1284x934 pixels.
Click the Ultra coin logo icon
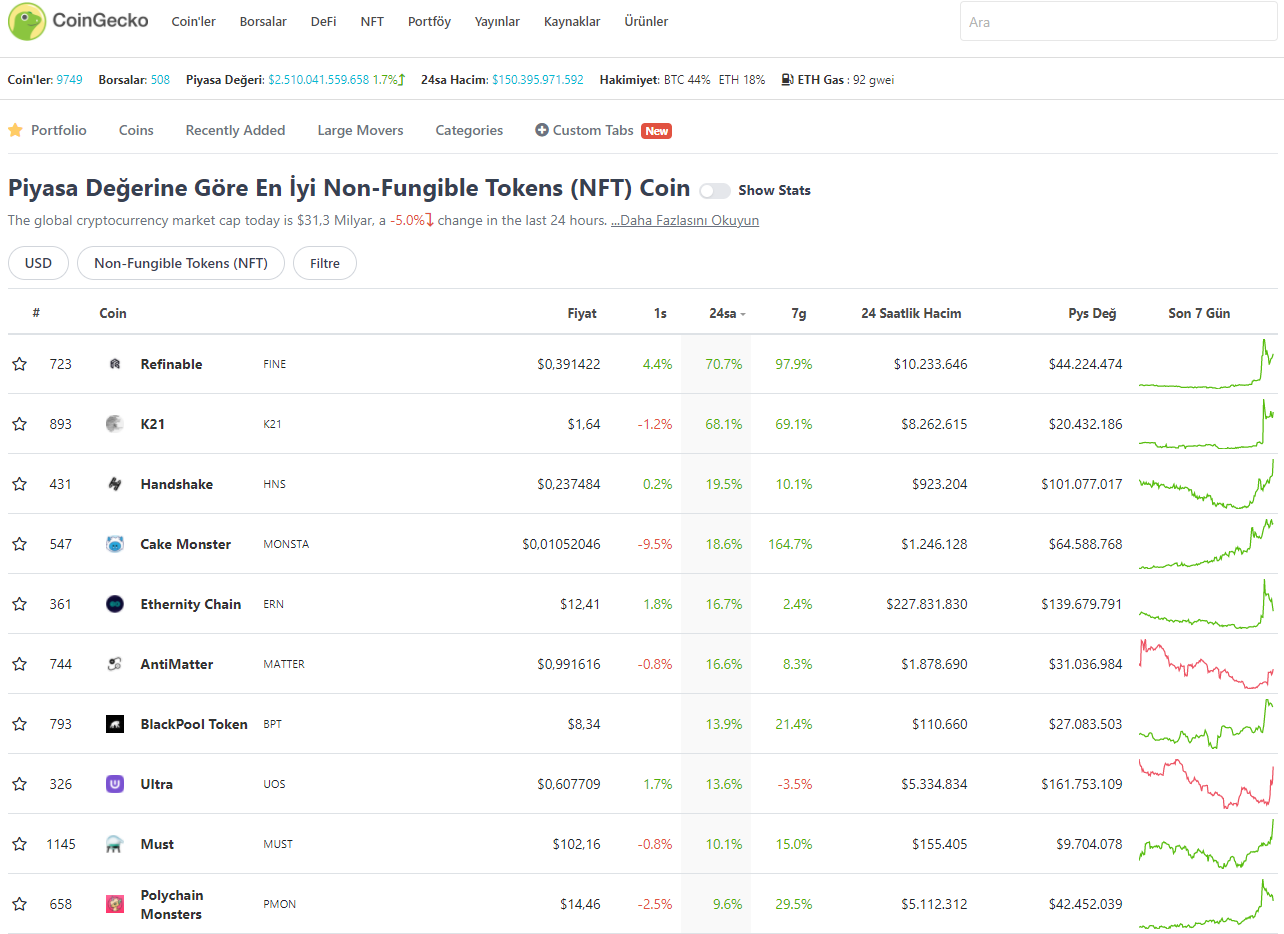[x=115, y=784]
